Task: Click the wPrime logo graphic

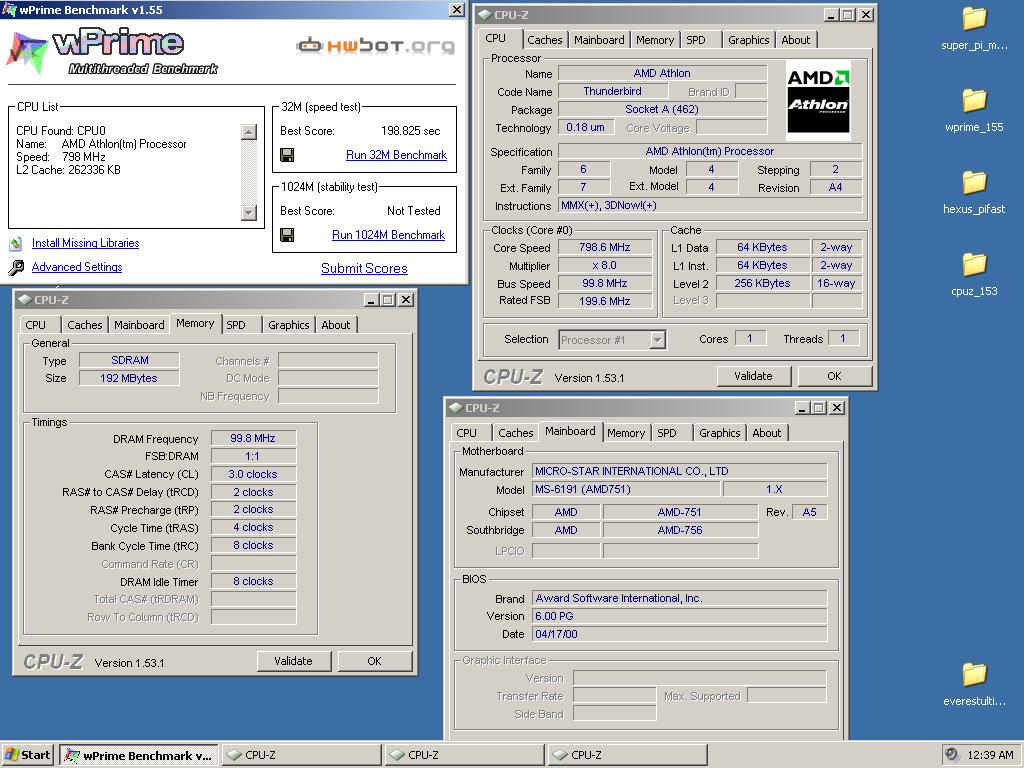Action: pos(111,50)
